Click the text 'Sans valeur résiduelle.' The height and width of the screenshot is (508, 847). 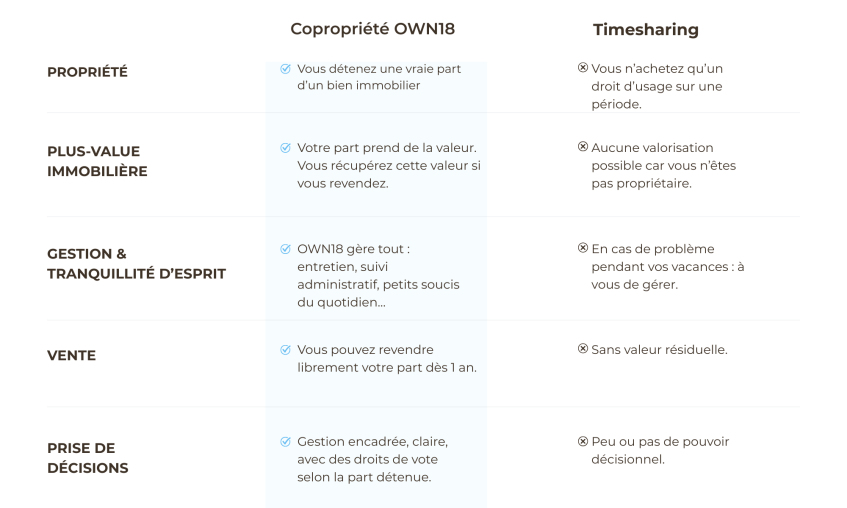tap(659, 350)
